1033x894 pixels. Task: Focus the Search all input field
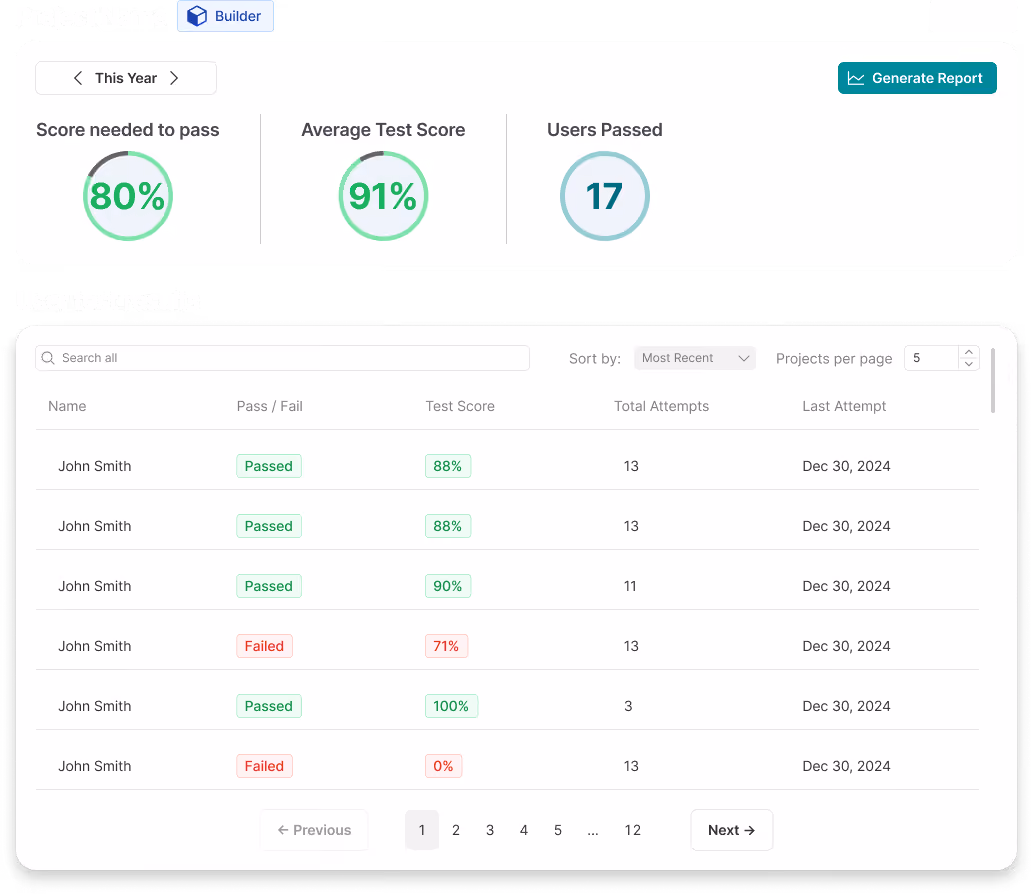(282, 358)
